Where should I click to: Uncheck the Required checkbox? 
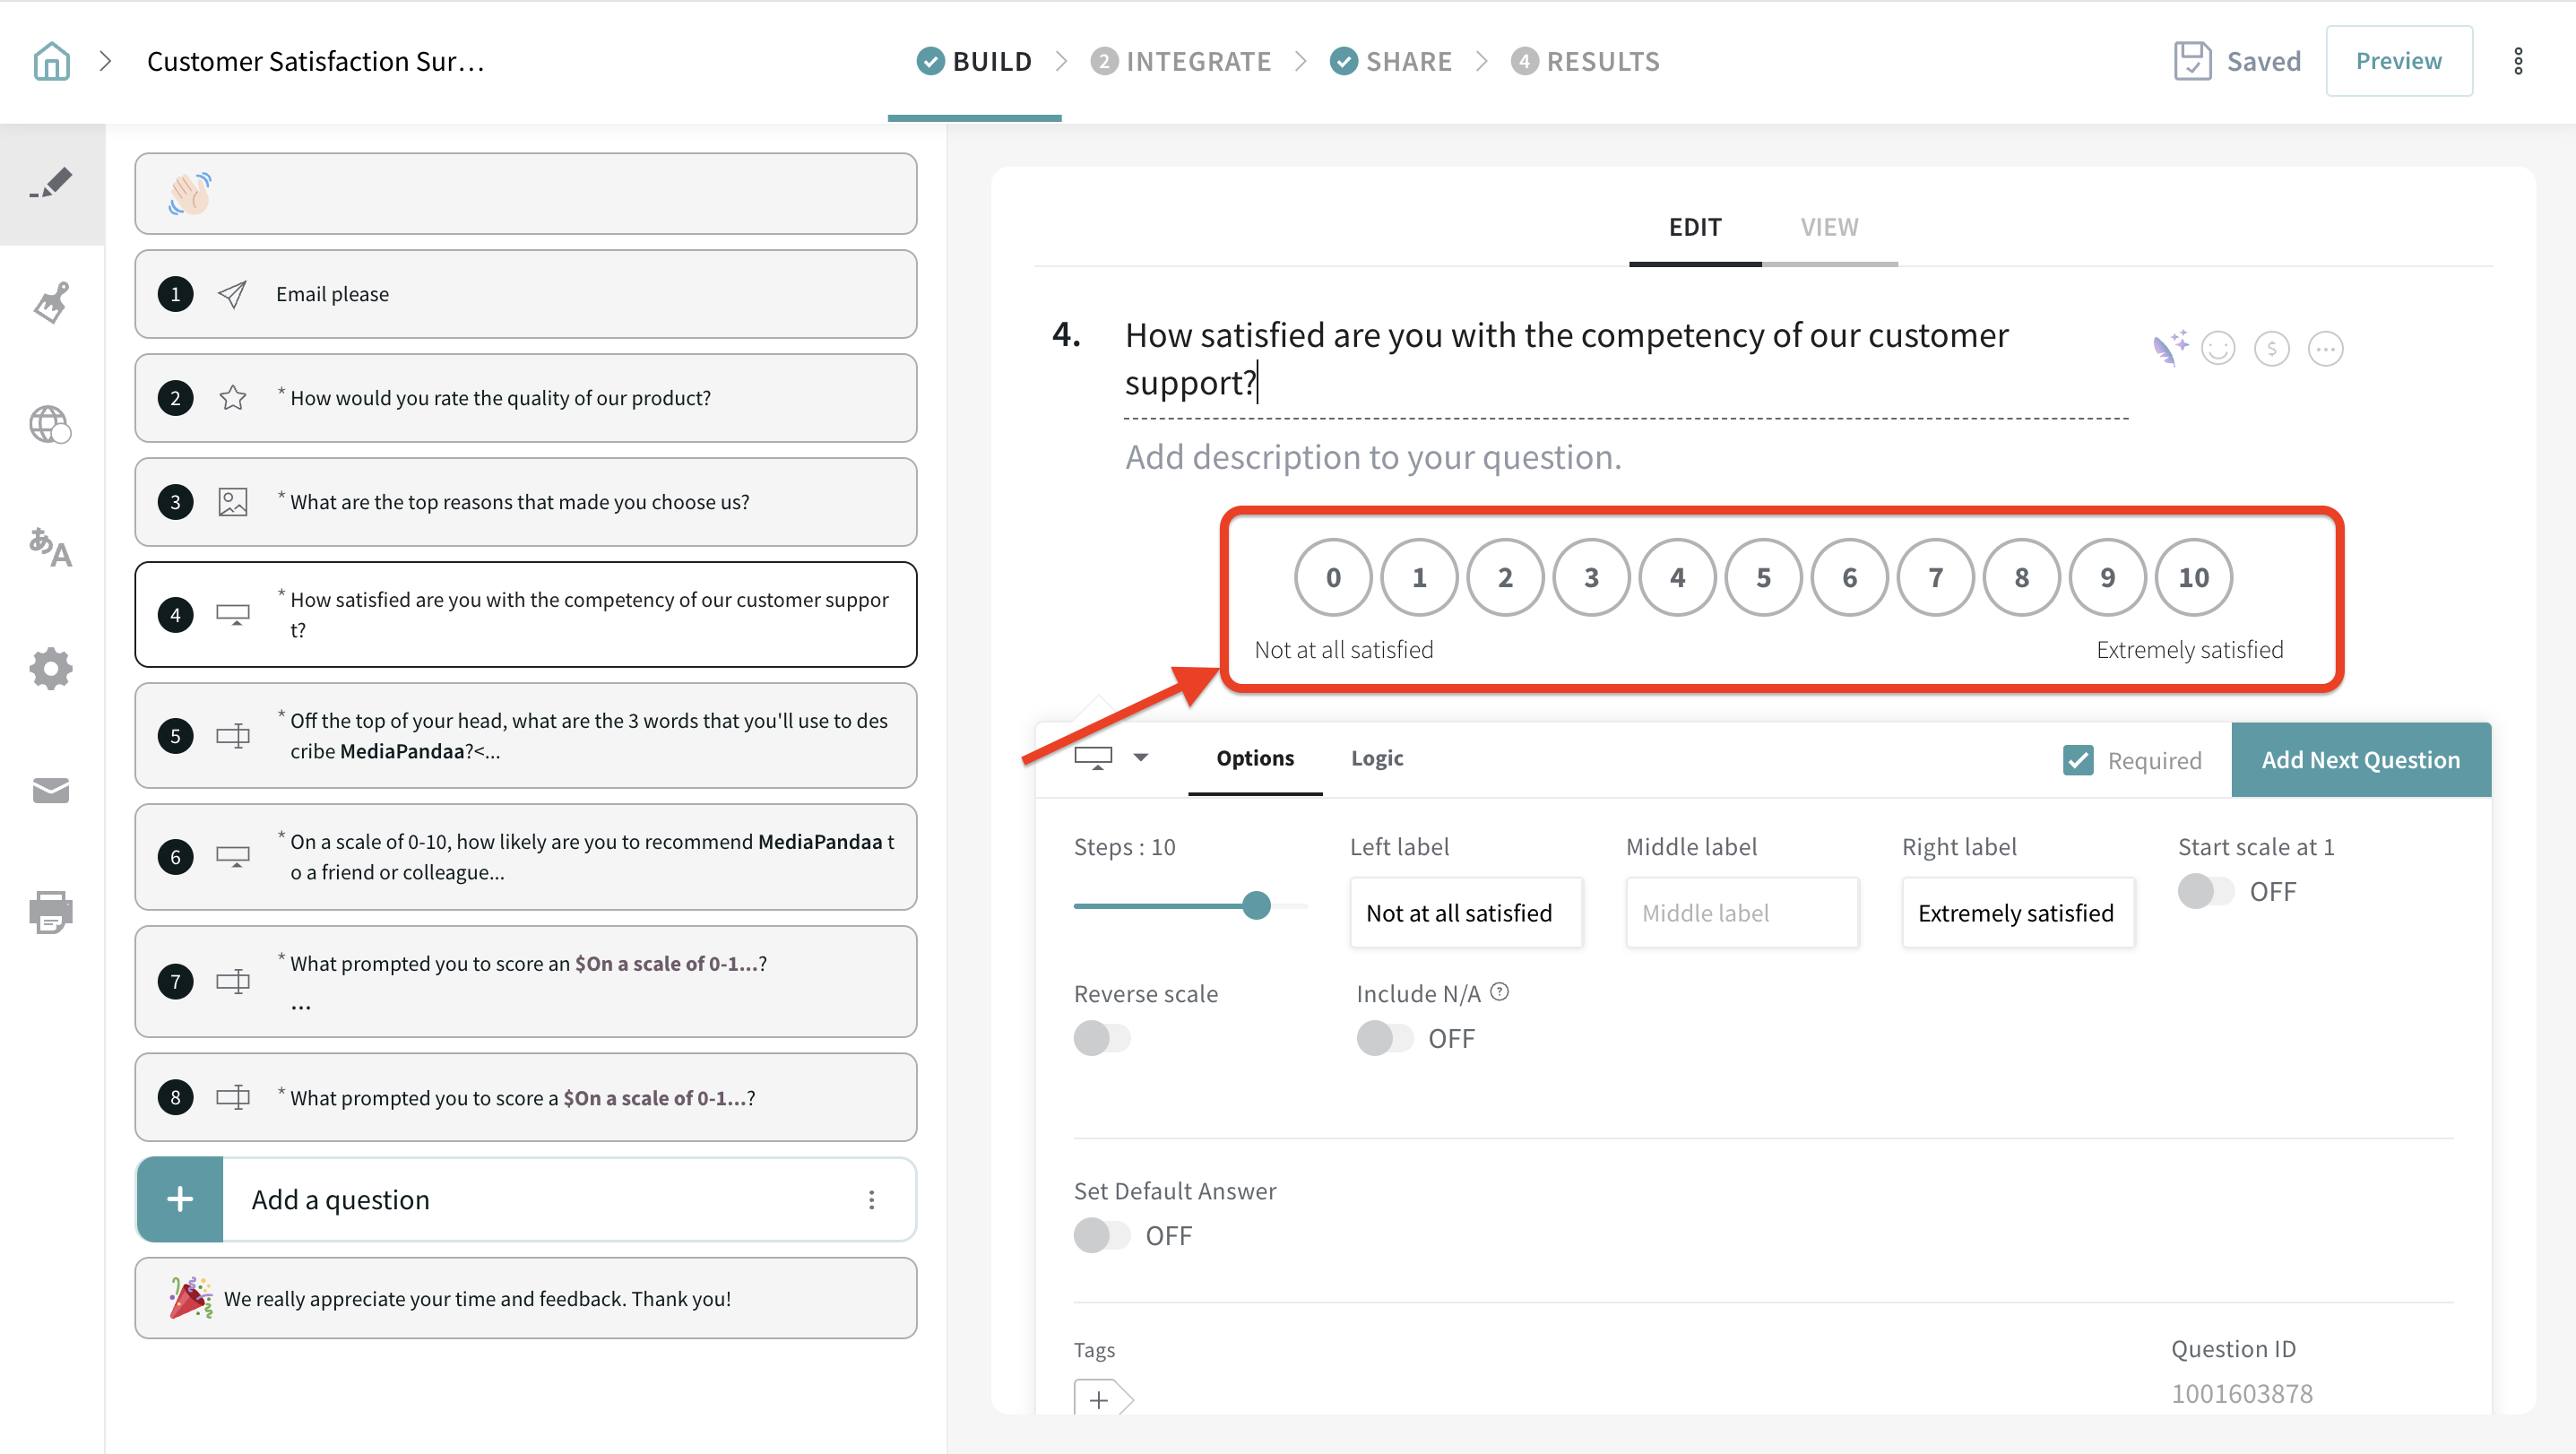2078,760
